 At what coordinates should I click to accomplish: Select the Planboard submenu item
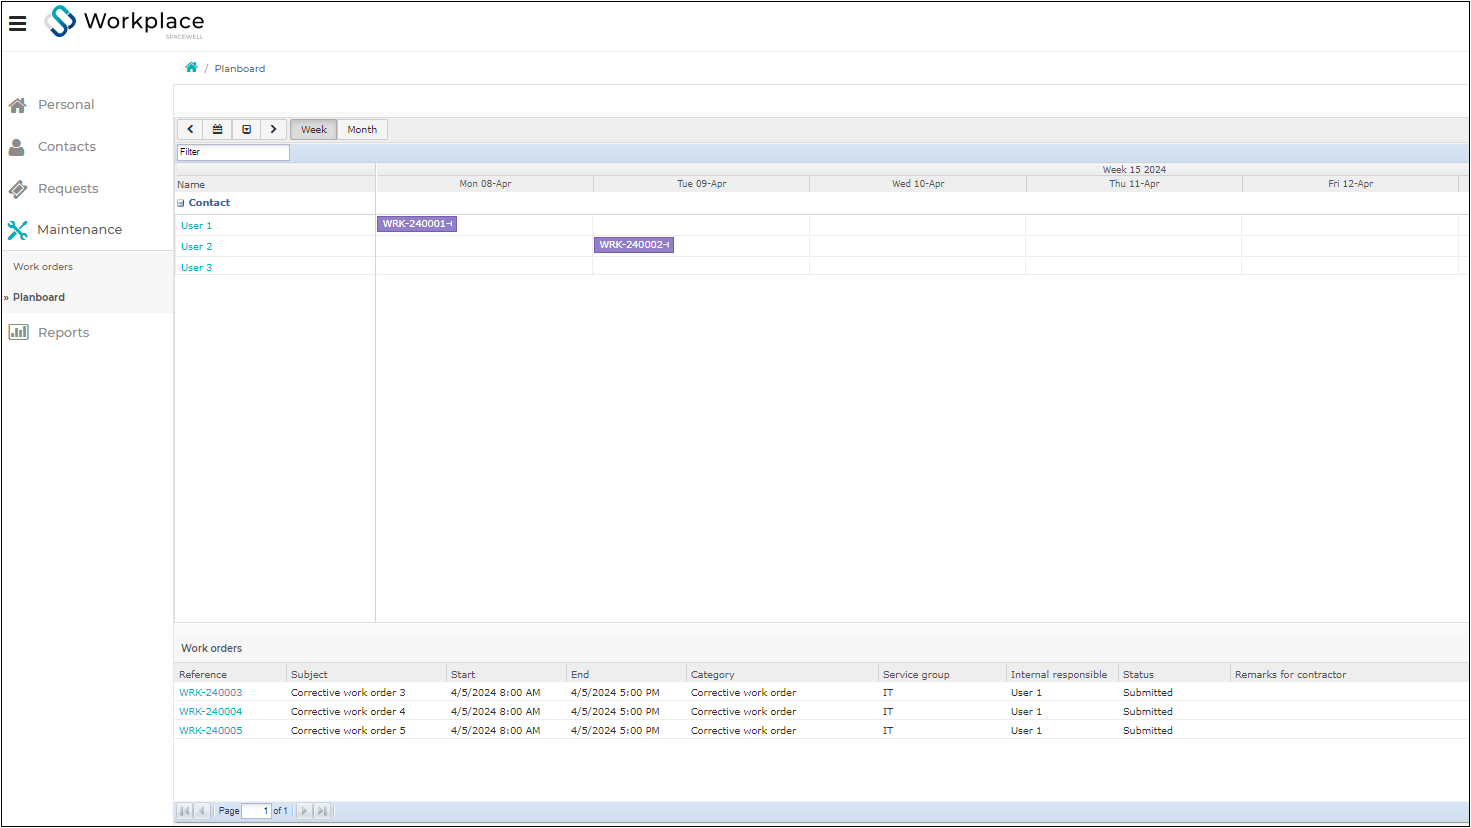click(39, 297)
